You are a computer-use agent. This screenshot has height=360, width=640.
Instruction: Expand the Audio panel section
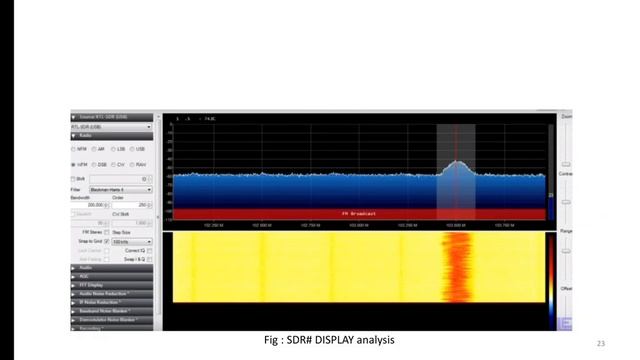pos(112,268)
